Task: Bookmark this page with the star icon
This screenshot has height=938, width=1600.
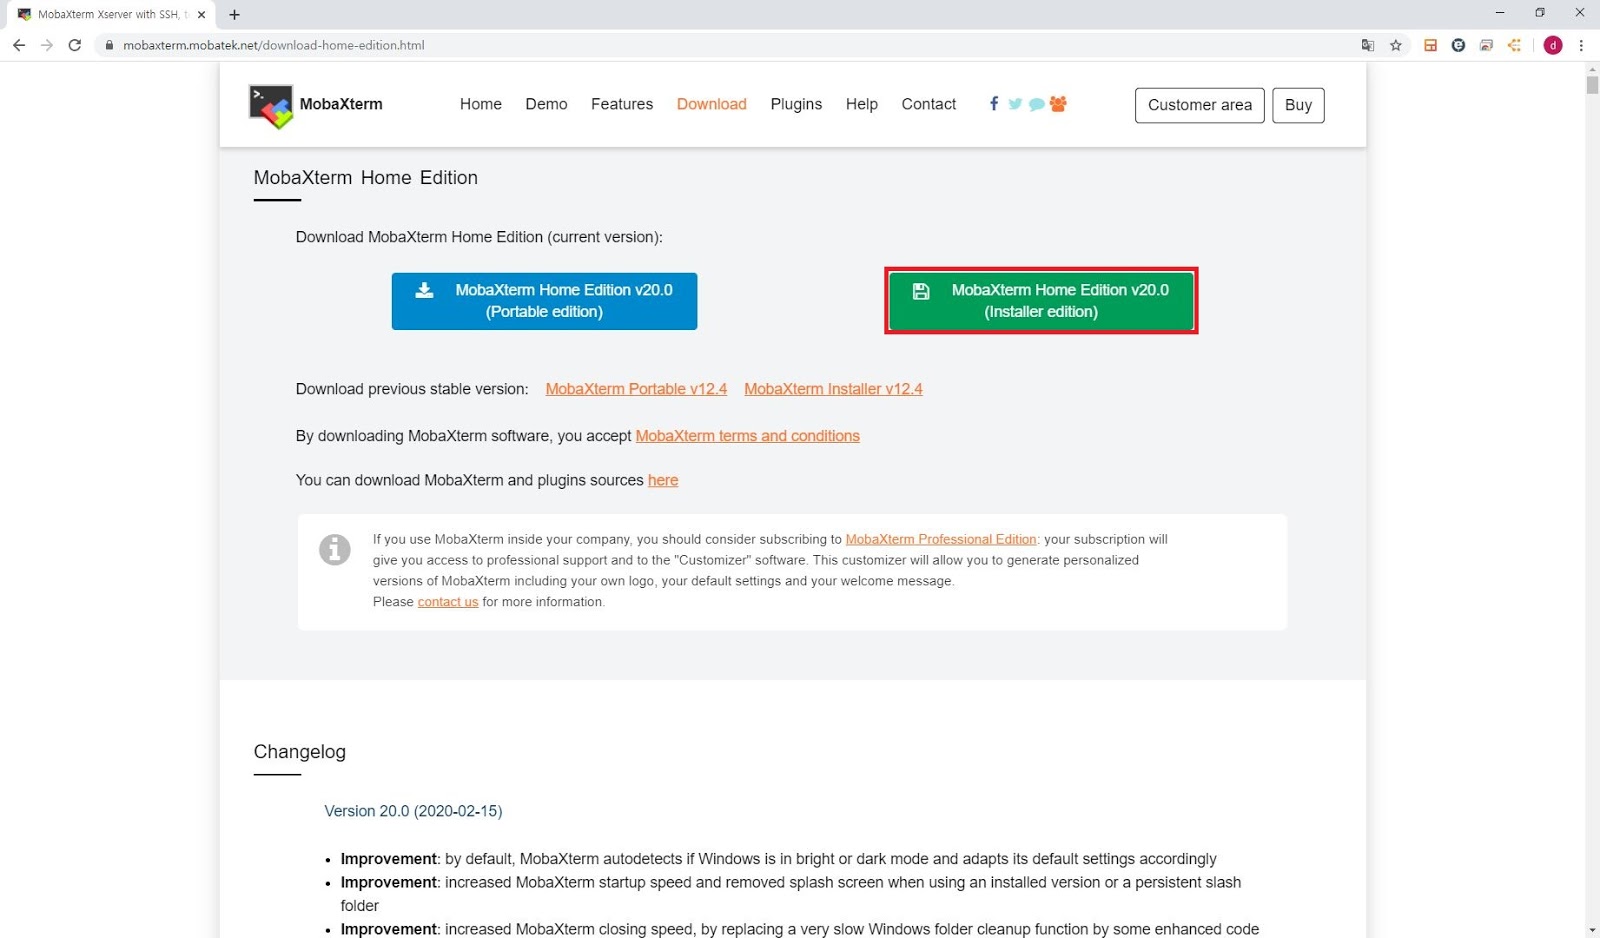Action: pyautogui.click(x=1396, y=45)
